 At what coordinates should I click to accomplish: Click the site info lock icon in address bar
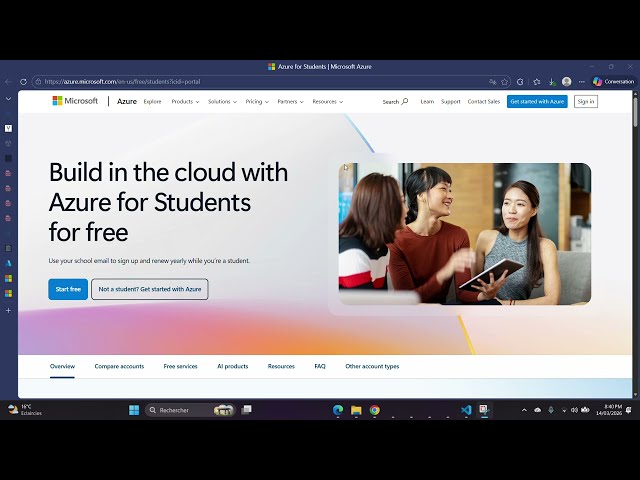(38, 82)
